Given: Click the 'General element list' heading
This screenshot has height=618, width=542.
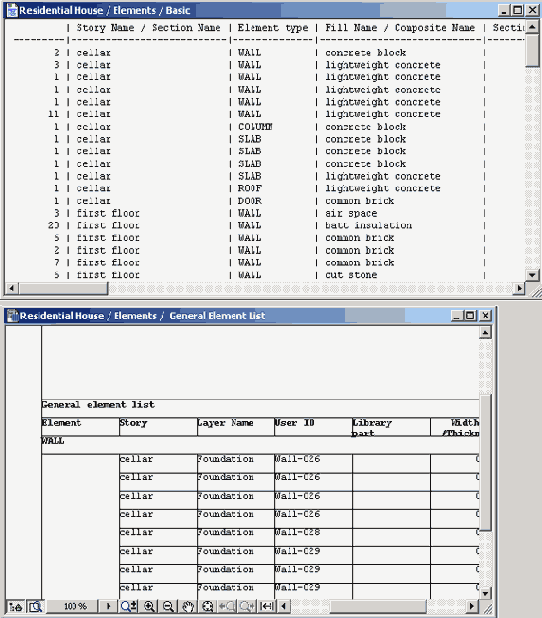Looking at the screenshot, I should pyautogui.click(x=98, y=405).
